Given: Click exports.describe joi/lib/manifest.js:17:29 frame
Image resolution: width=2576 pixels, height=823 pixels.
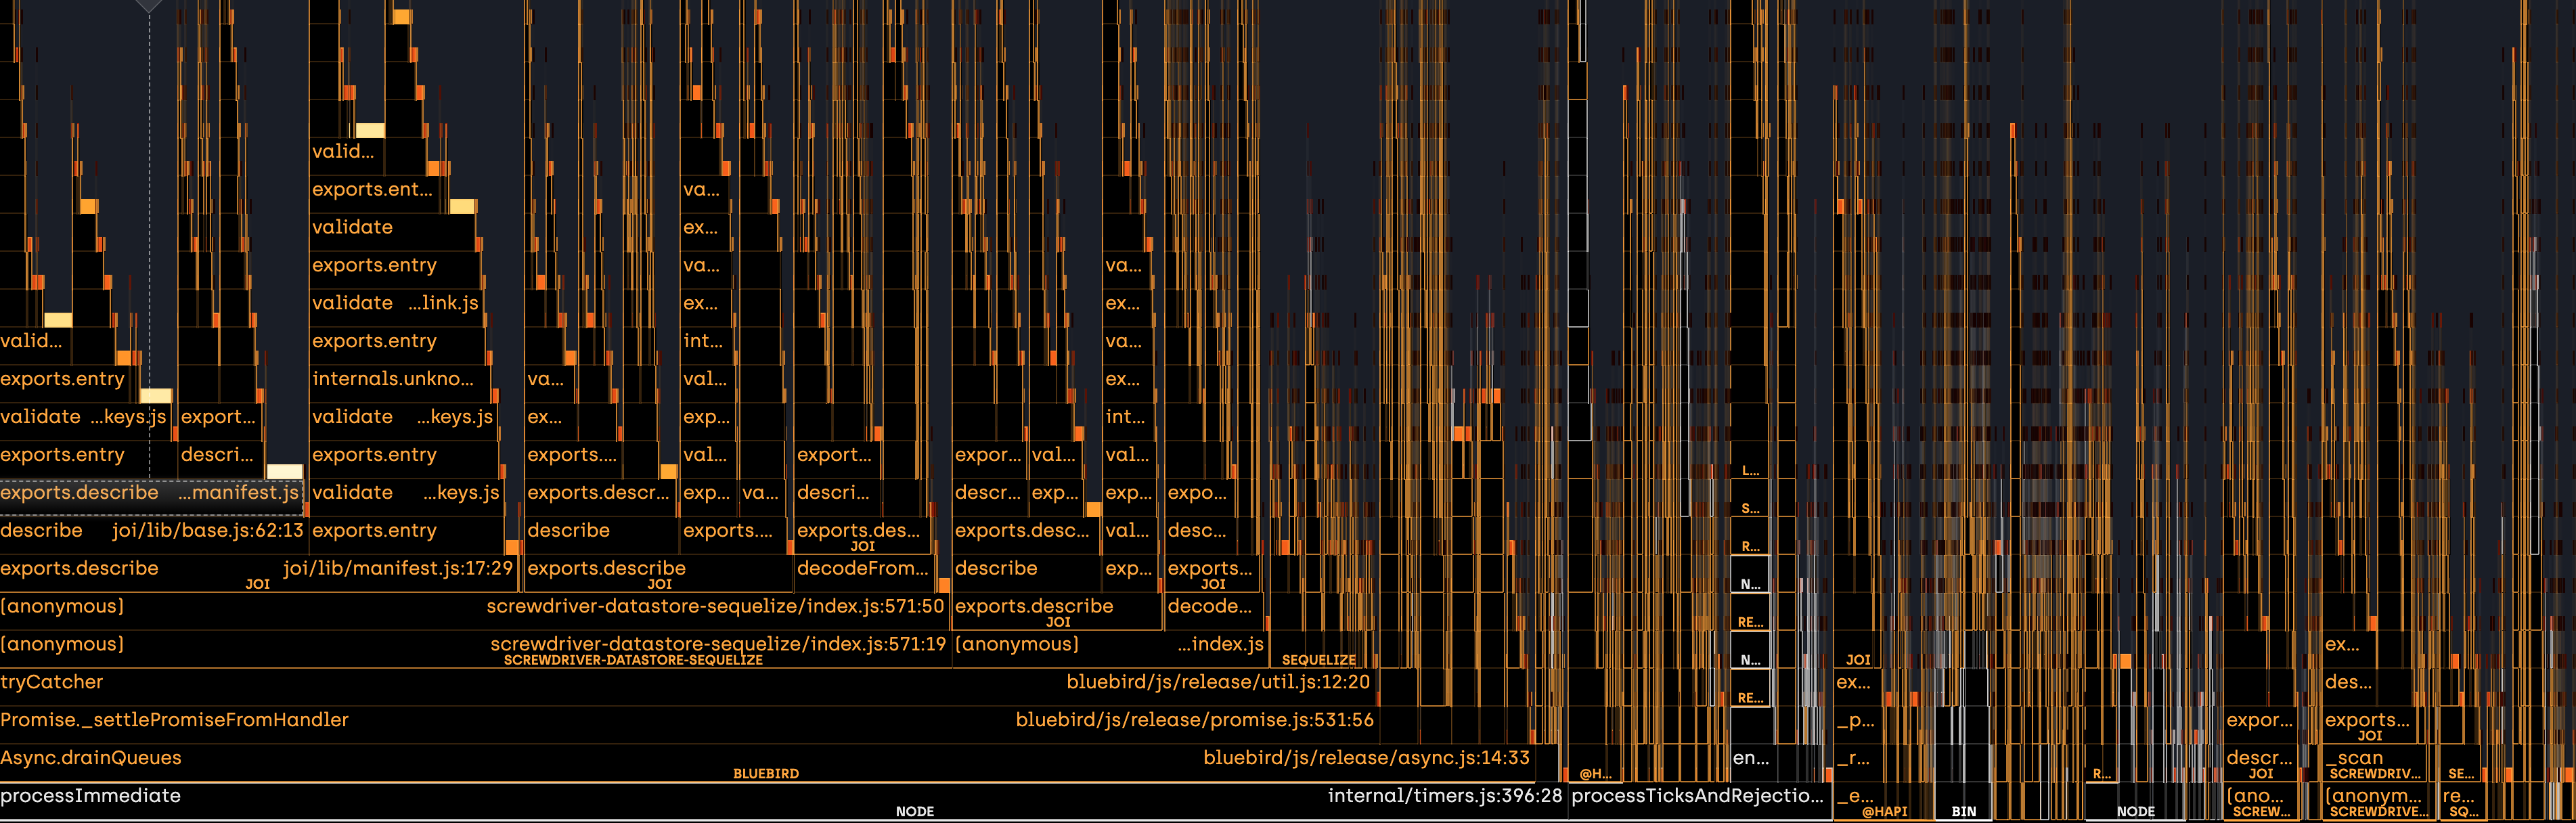Looking at the screenshot, I should [x=258, y=573].
